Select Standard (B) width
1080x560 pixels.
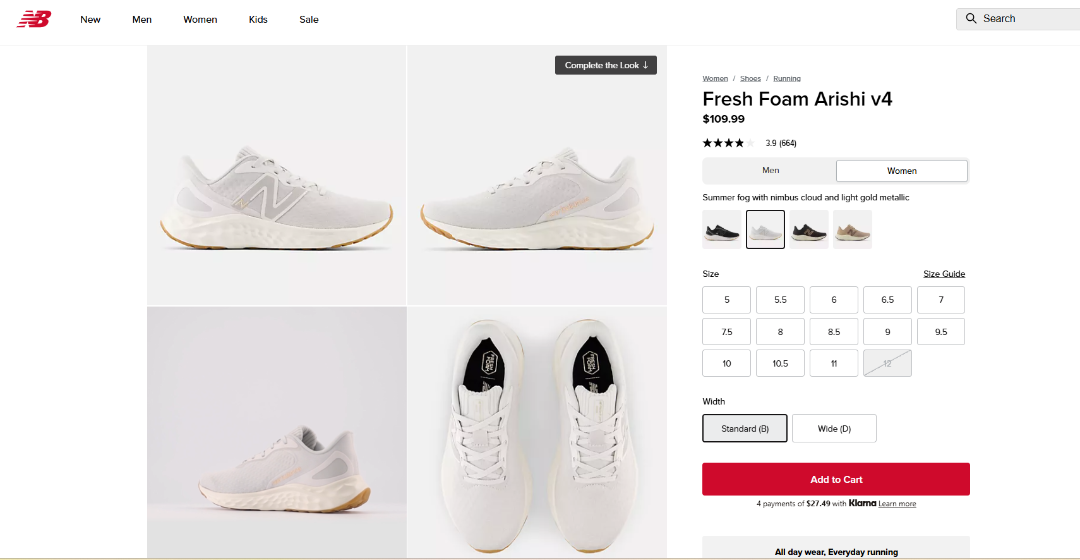coord(745,428)
